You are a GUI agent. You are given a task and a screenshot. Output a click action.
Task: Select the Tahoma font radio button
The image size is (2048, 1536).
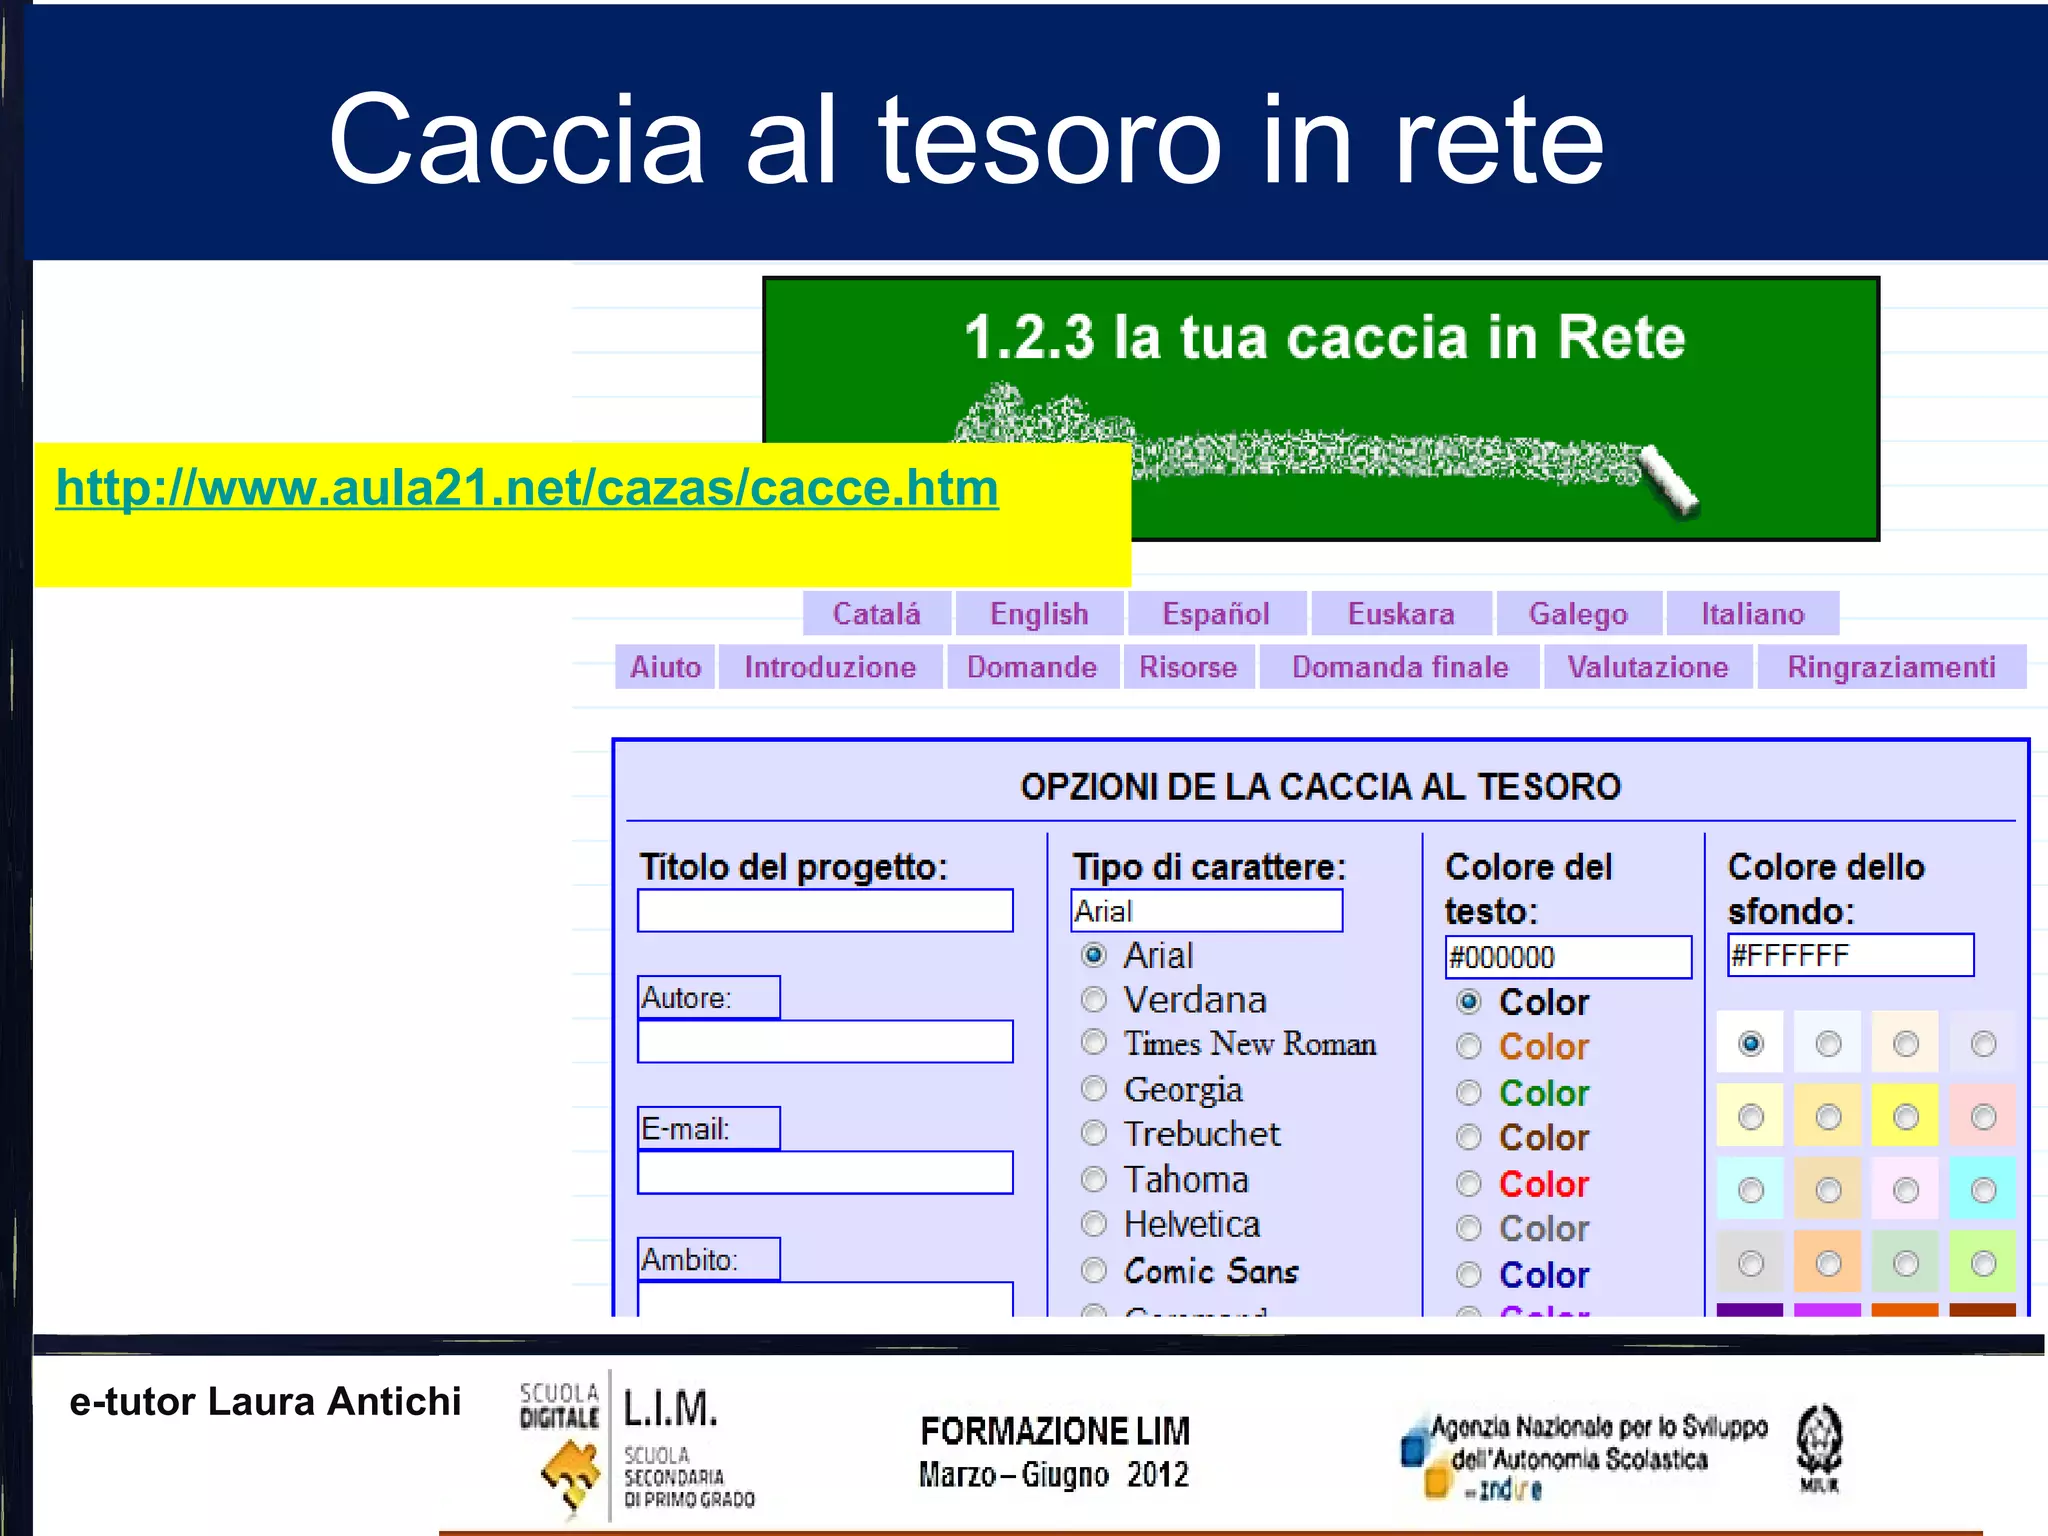click(1094, 1179)
